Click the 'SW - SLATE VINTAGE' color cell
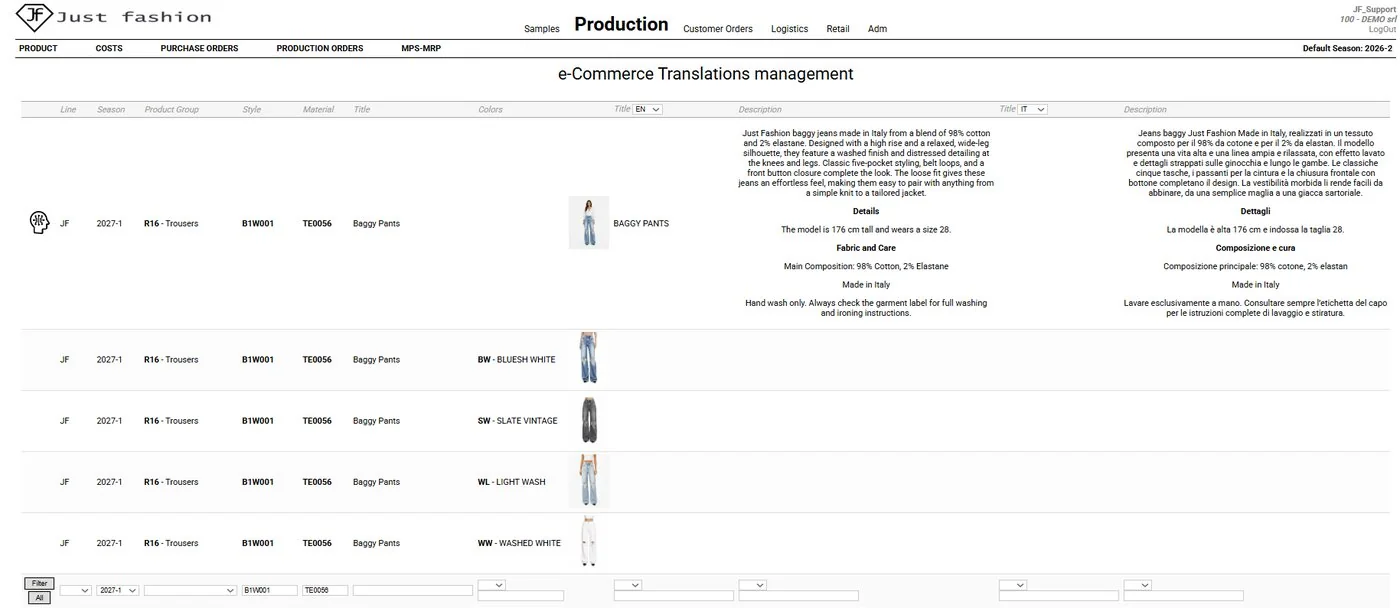The image size is (1400, 608). (518, 421)
